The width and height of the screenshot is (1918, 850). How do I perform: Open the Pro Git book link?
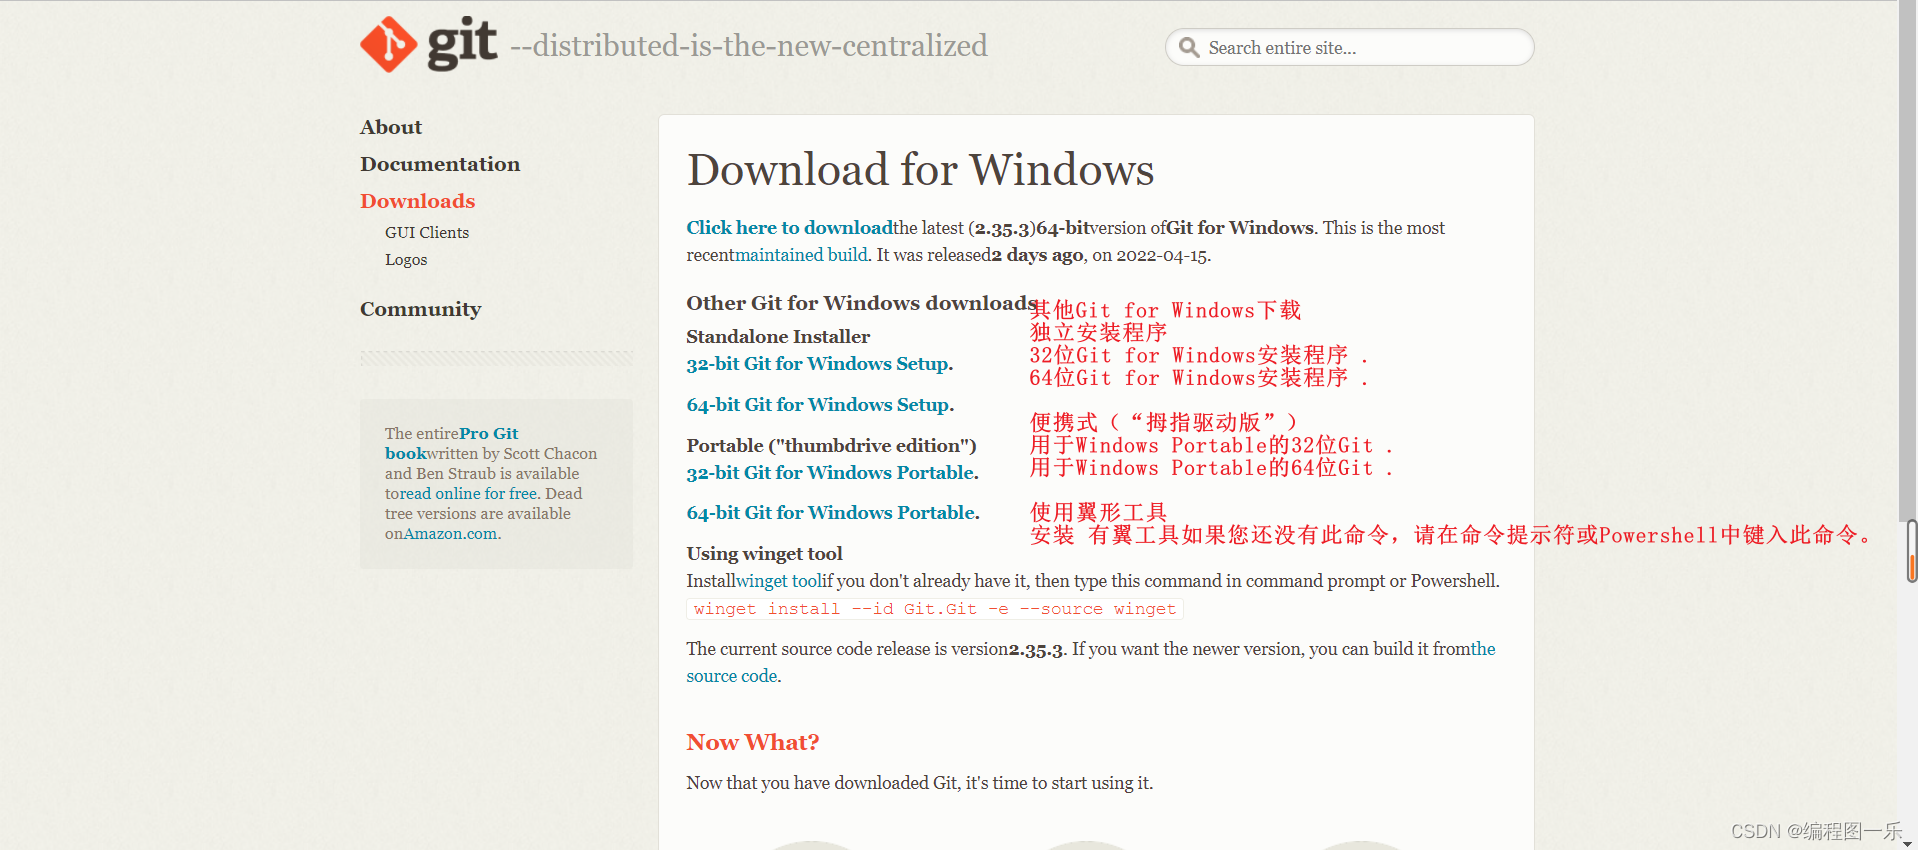pos(452,443)
